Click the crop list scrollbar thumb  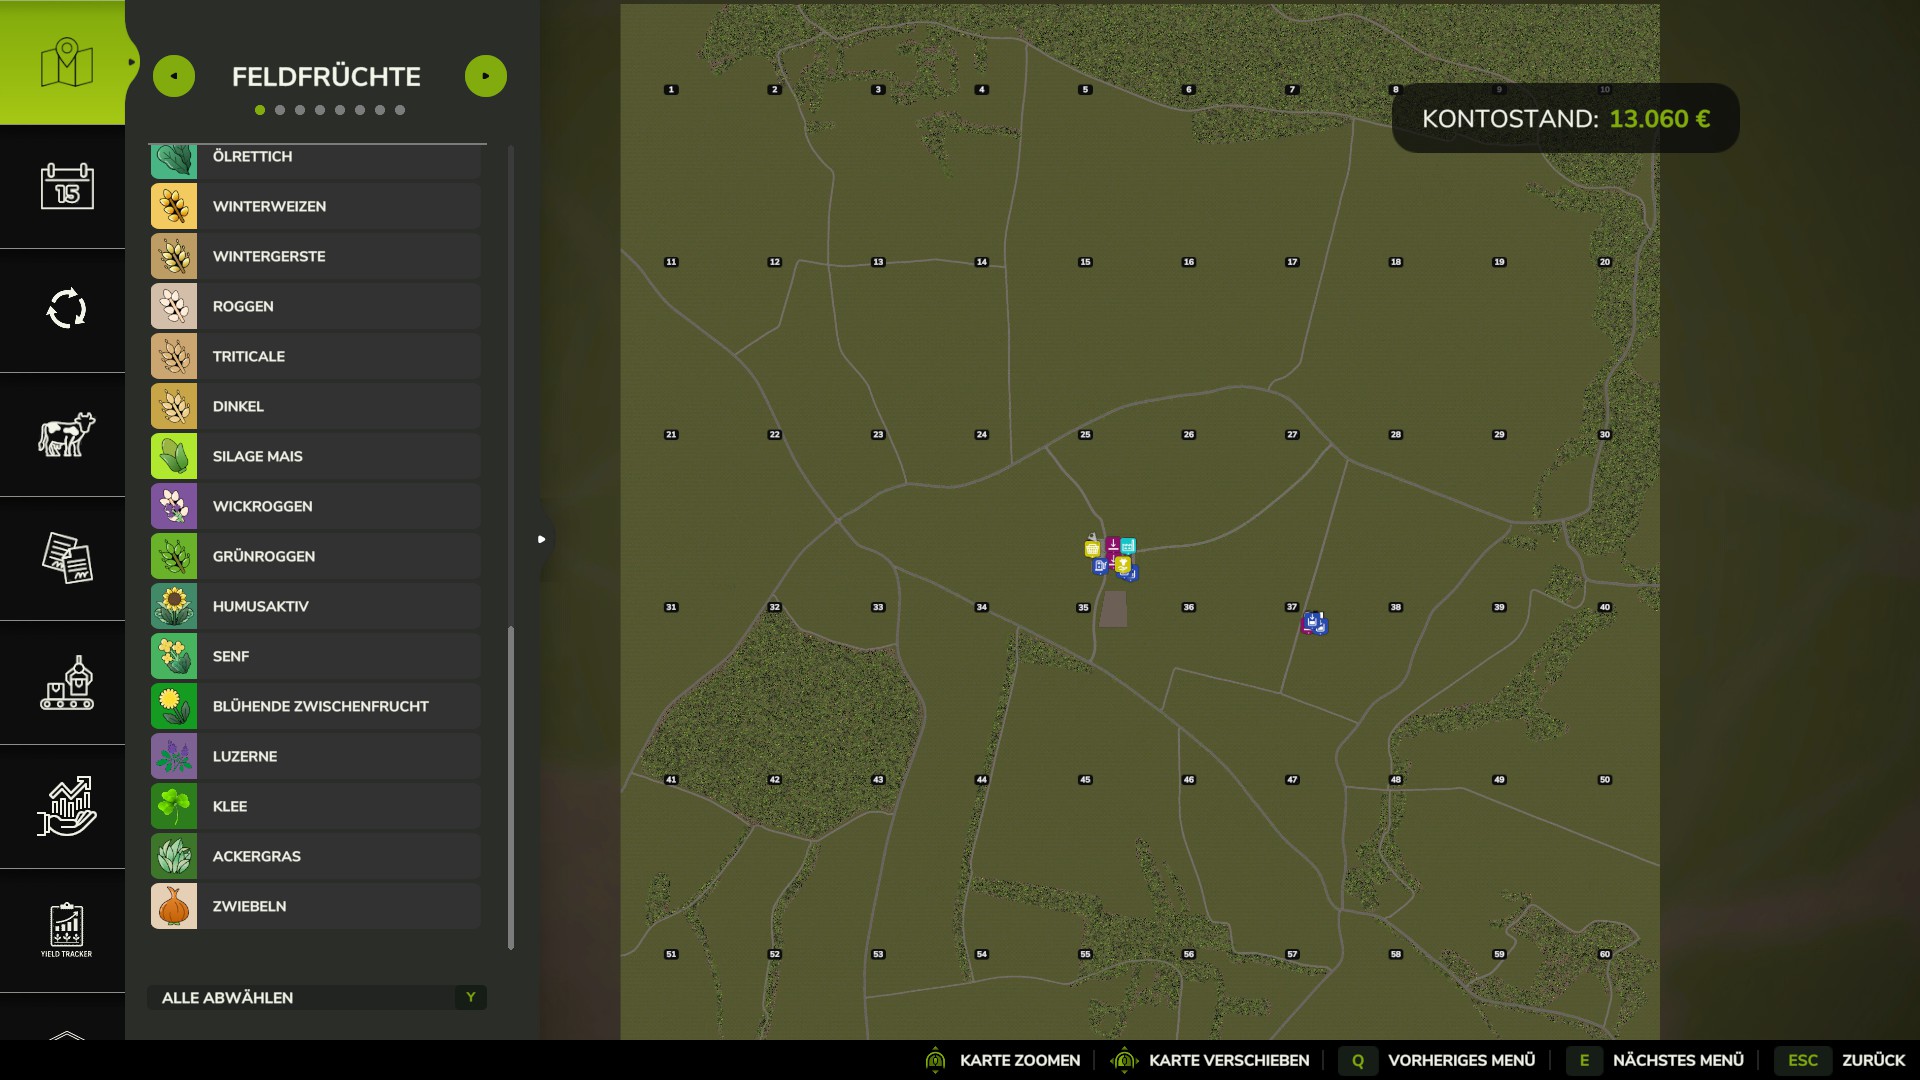tap(511, 788)
